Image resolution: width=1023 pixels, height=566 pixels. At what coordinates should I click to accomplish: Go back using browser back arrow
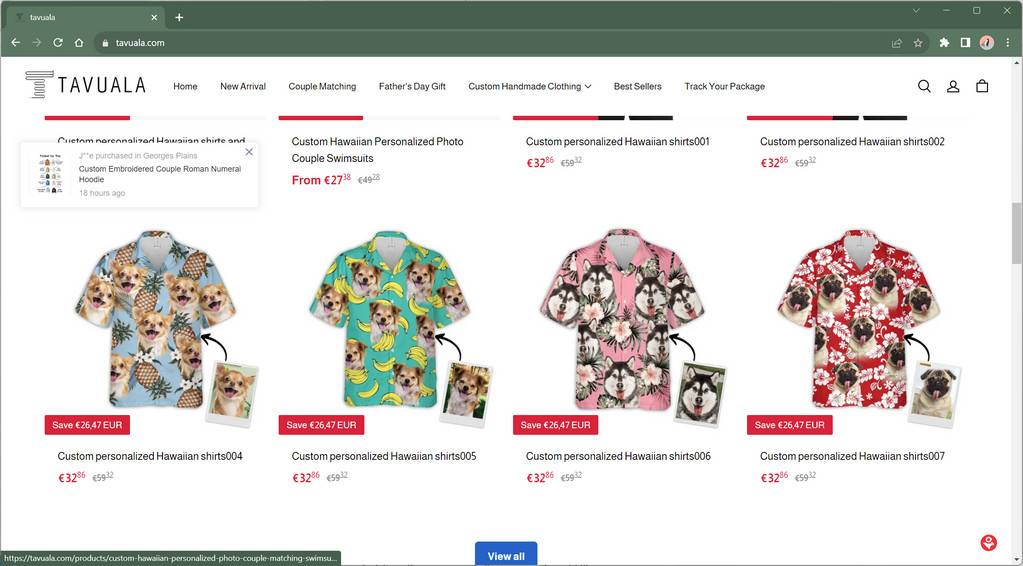coord(16,42)
